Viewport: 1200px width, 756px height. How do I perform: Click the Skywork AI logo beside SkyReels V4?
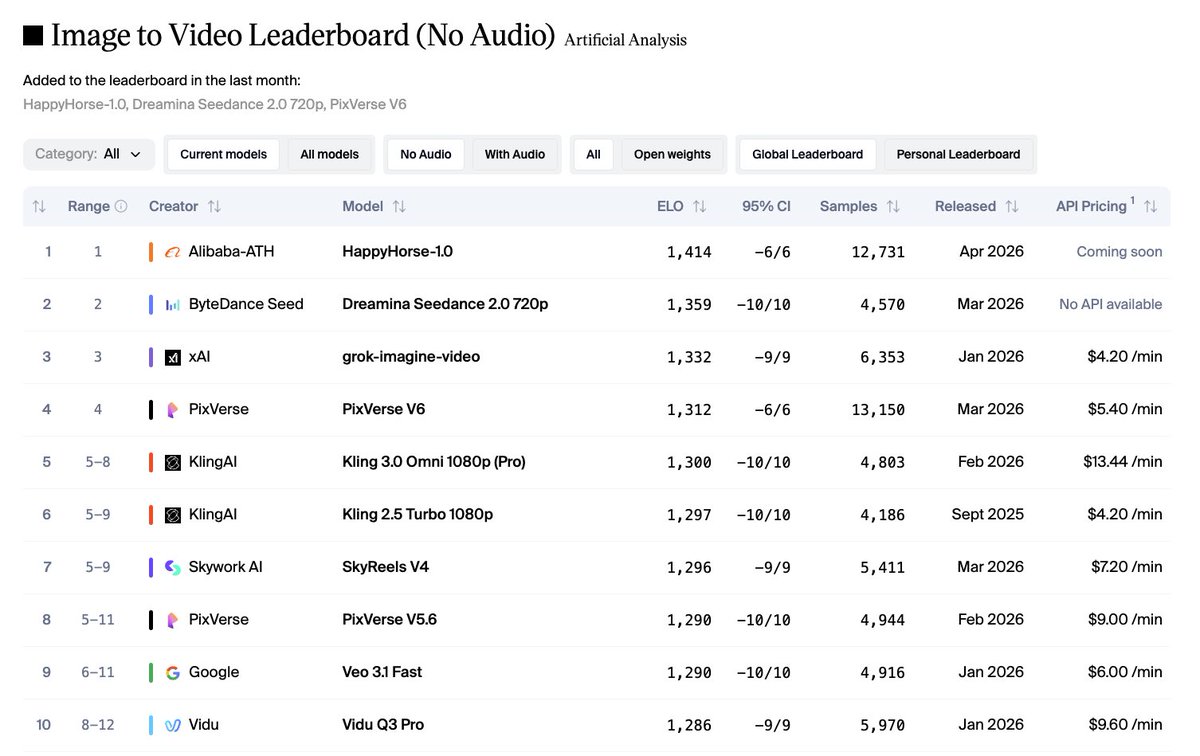[x=172, y=566]
